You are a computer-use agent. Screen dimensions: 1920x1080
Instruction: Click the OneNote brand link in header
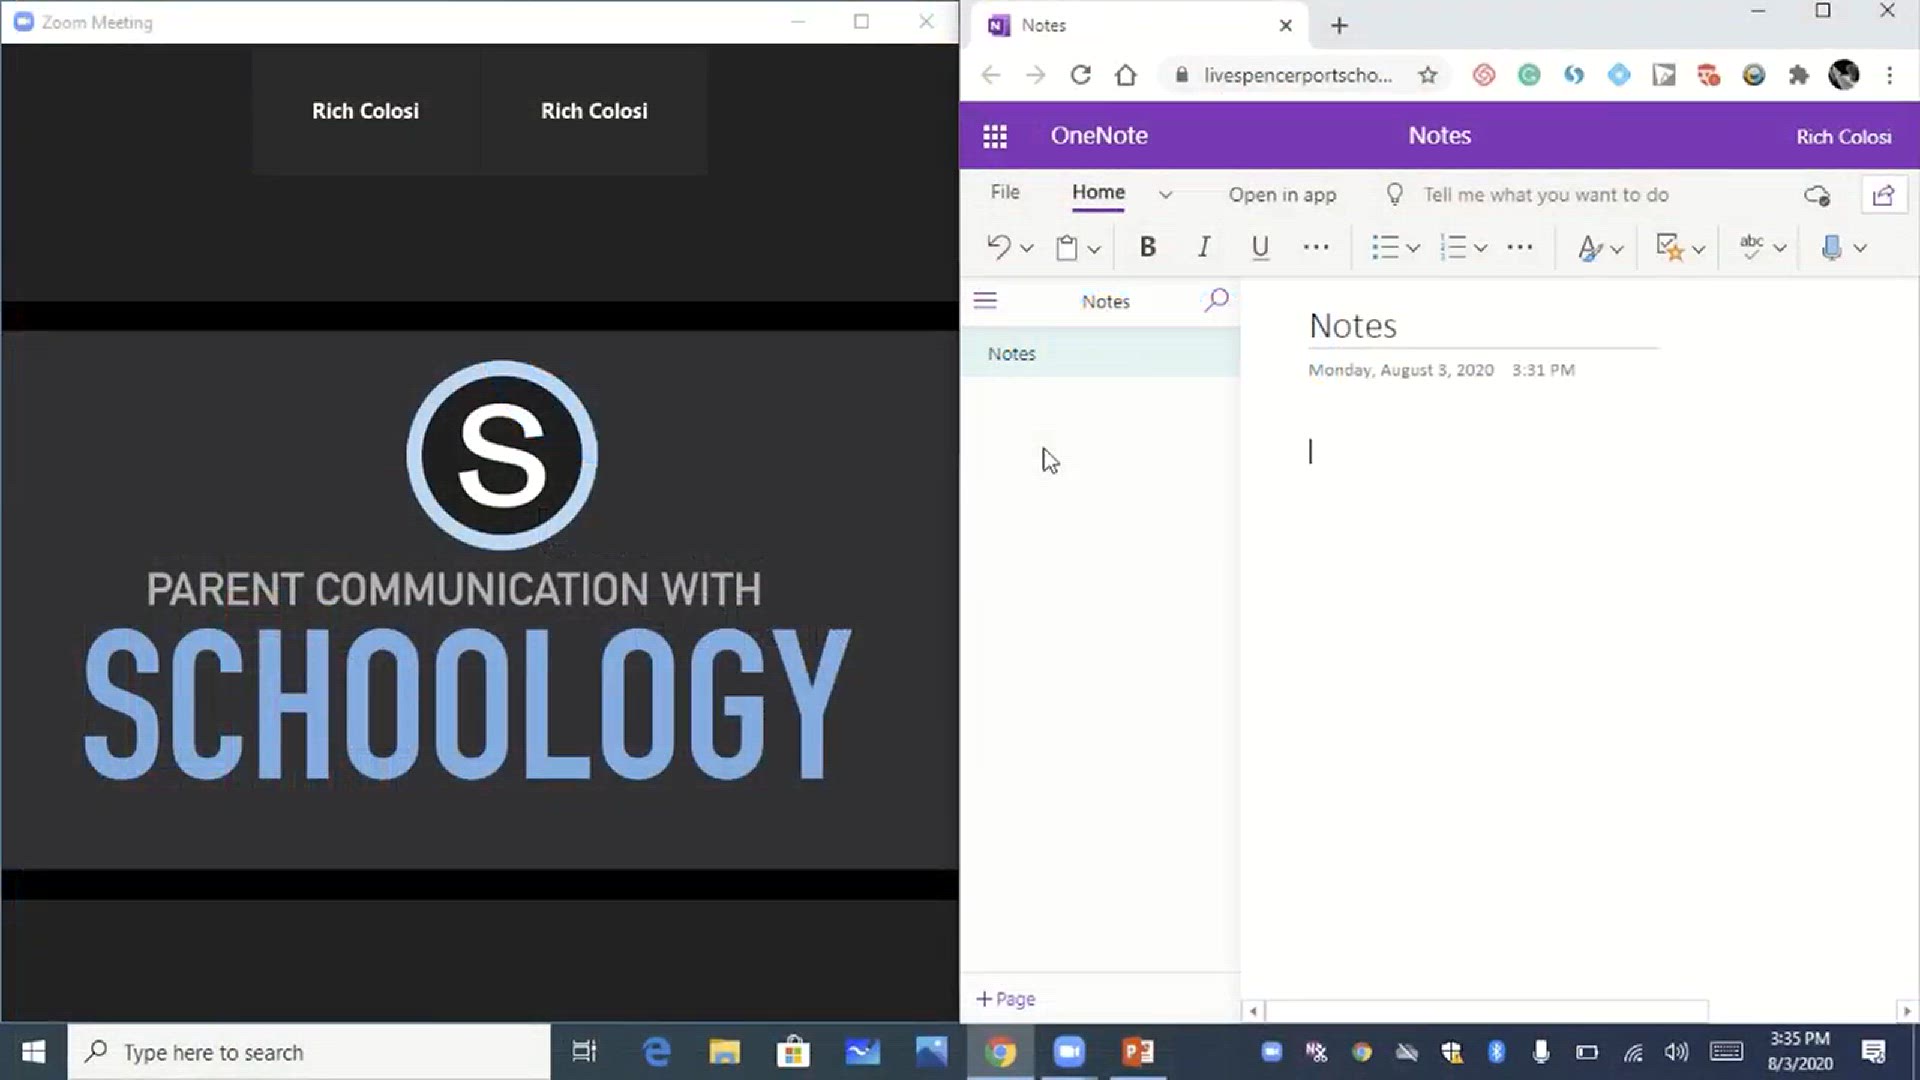[1098, 136]
